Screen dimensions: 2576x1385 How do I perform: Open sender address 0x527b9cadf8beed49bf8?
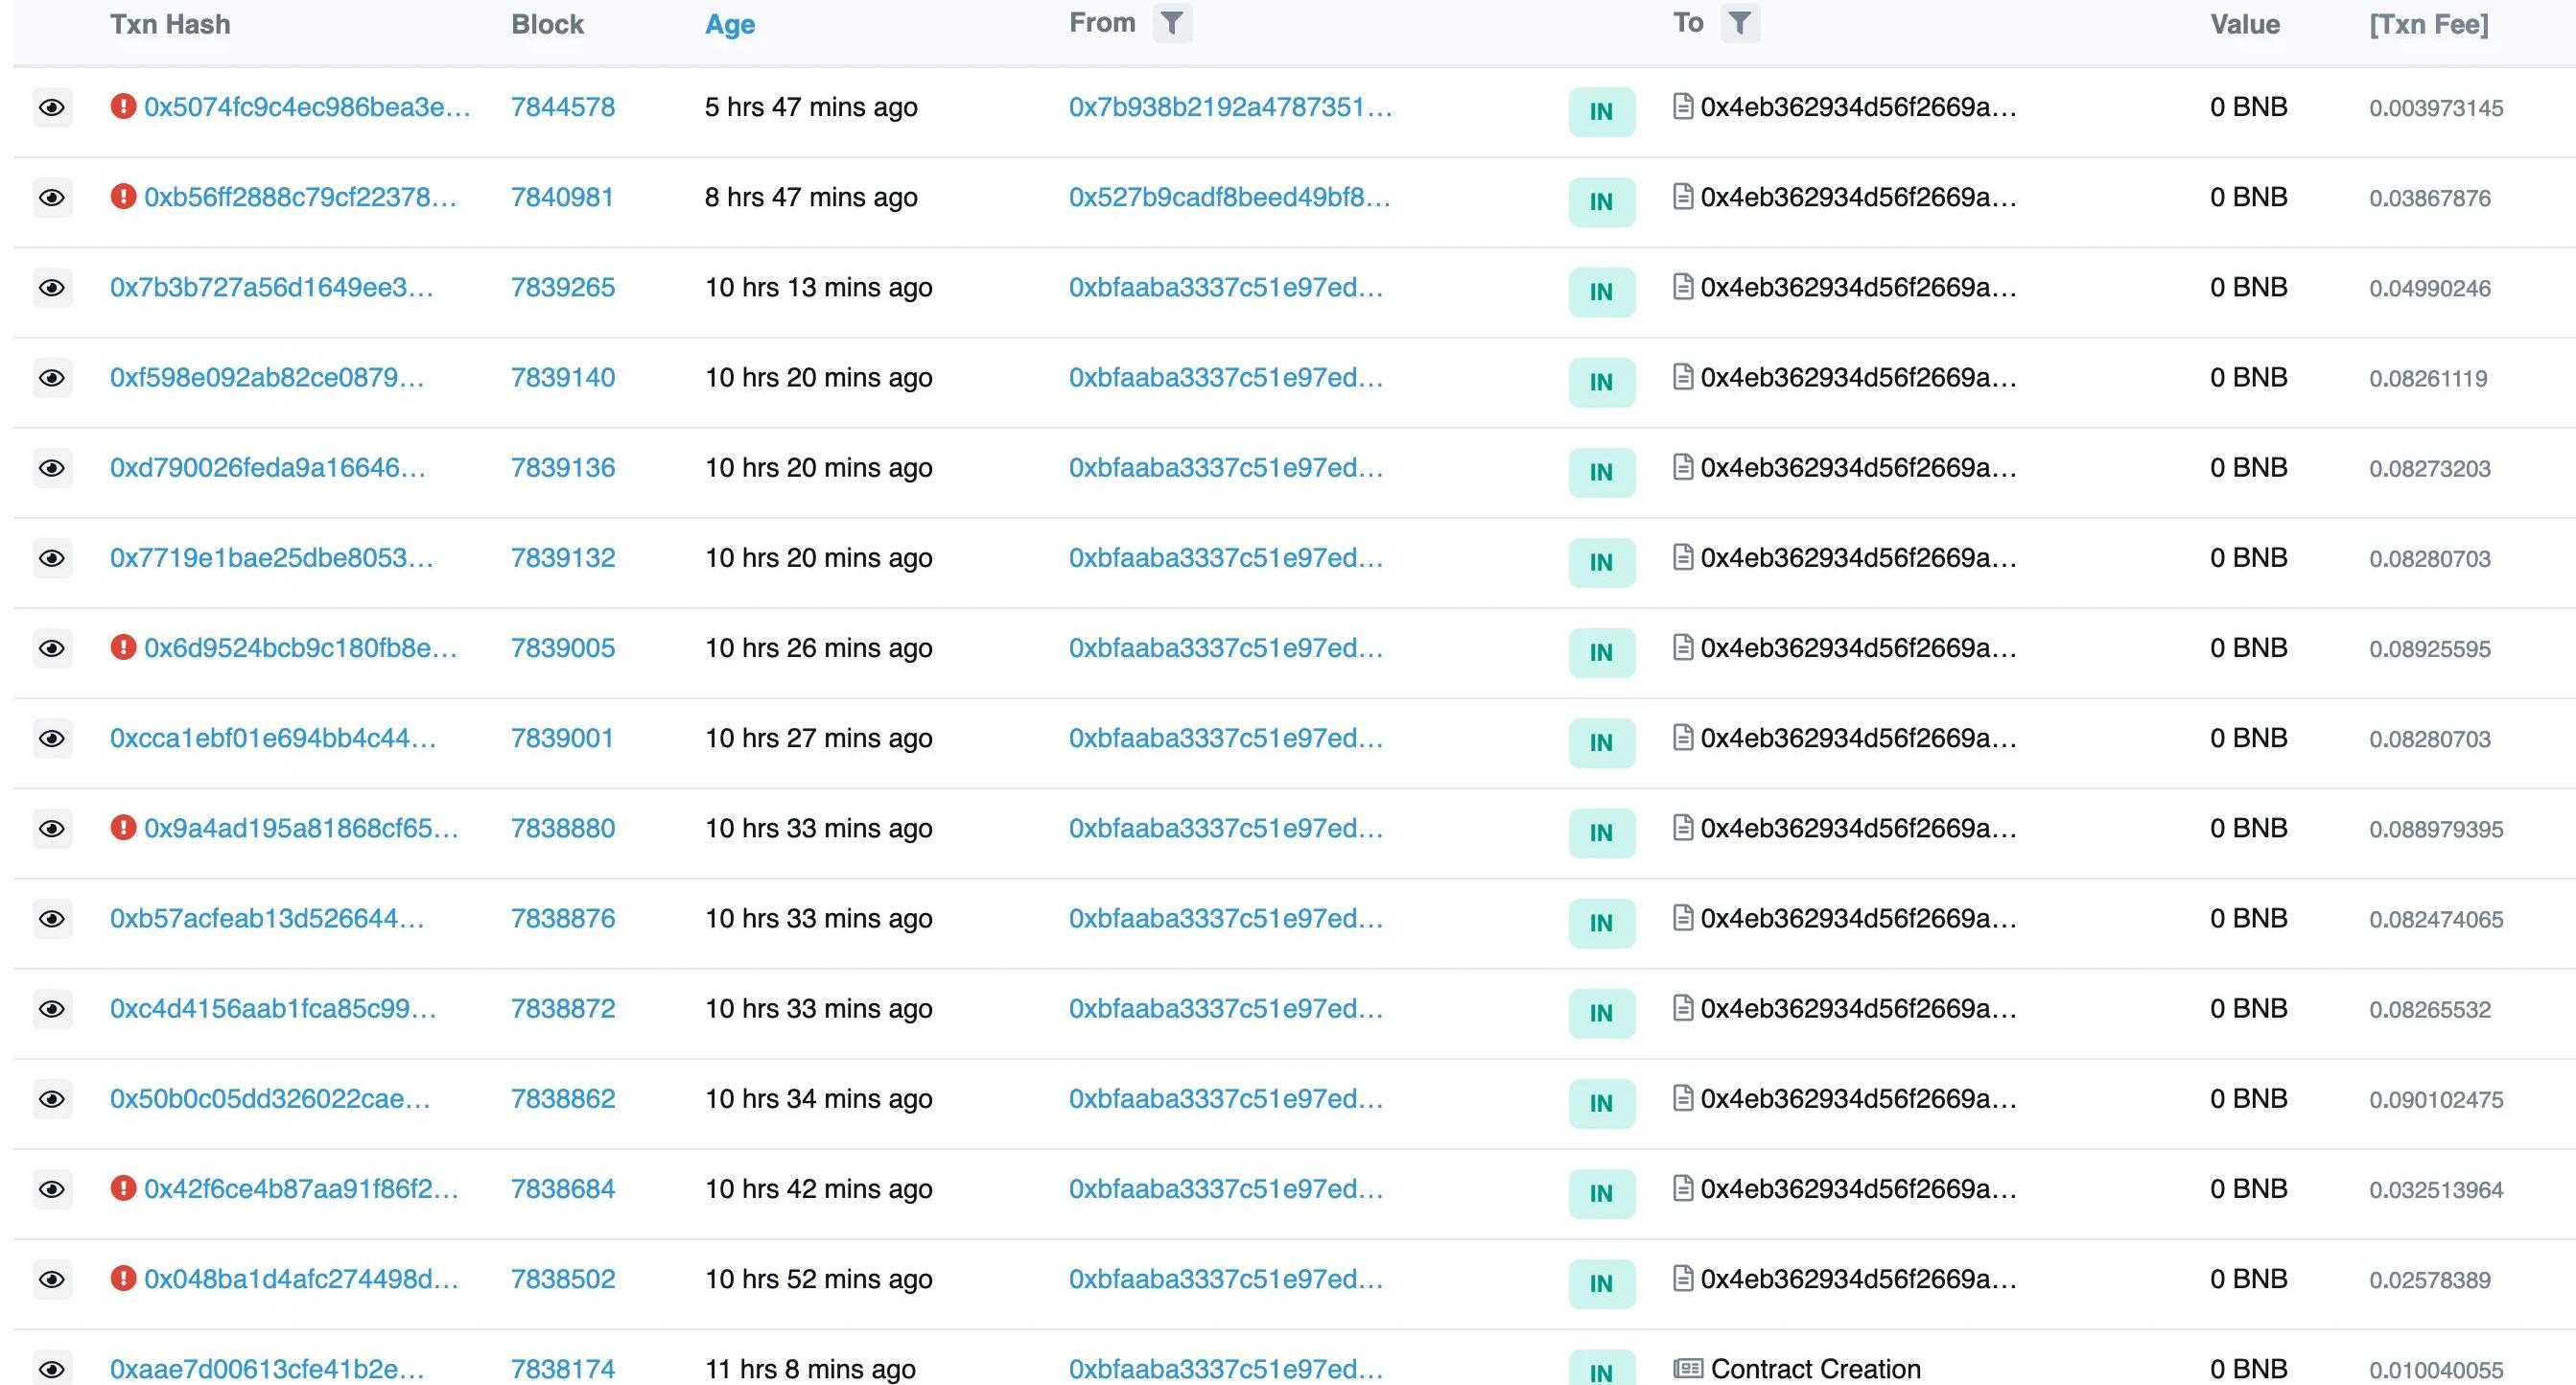click(x=1229, y=197)
